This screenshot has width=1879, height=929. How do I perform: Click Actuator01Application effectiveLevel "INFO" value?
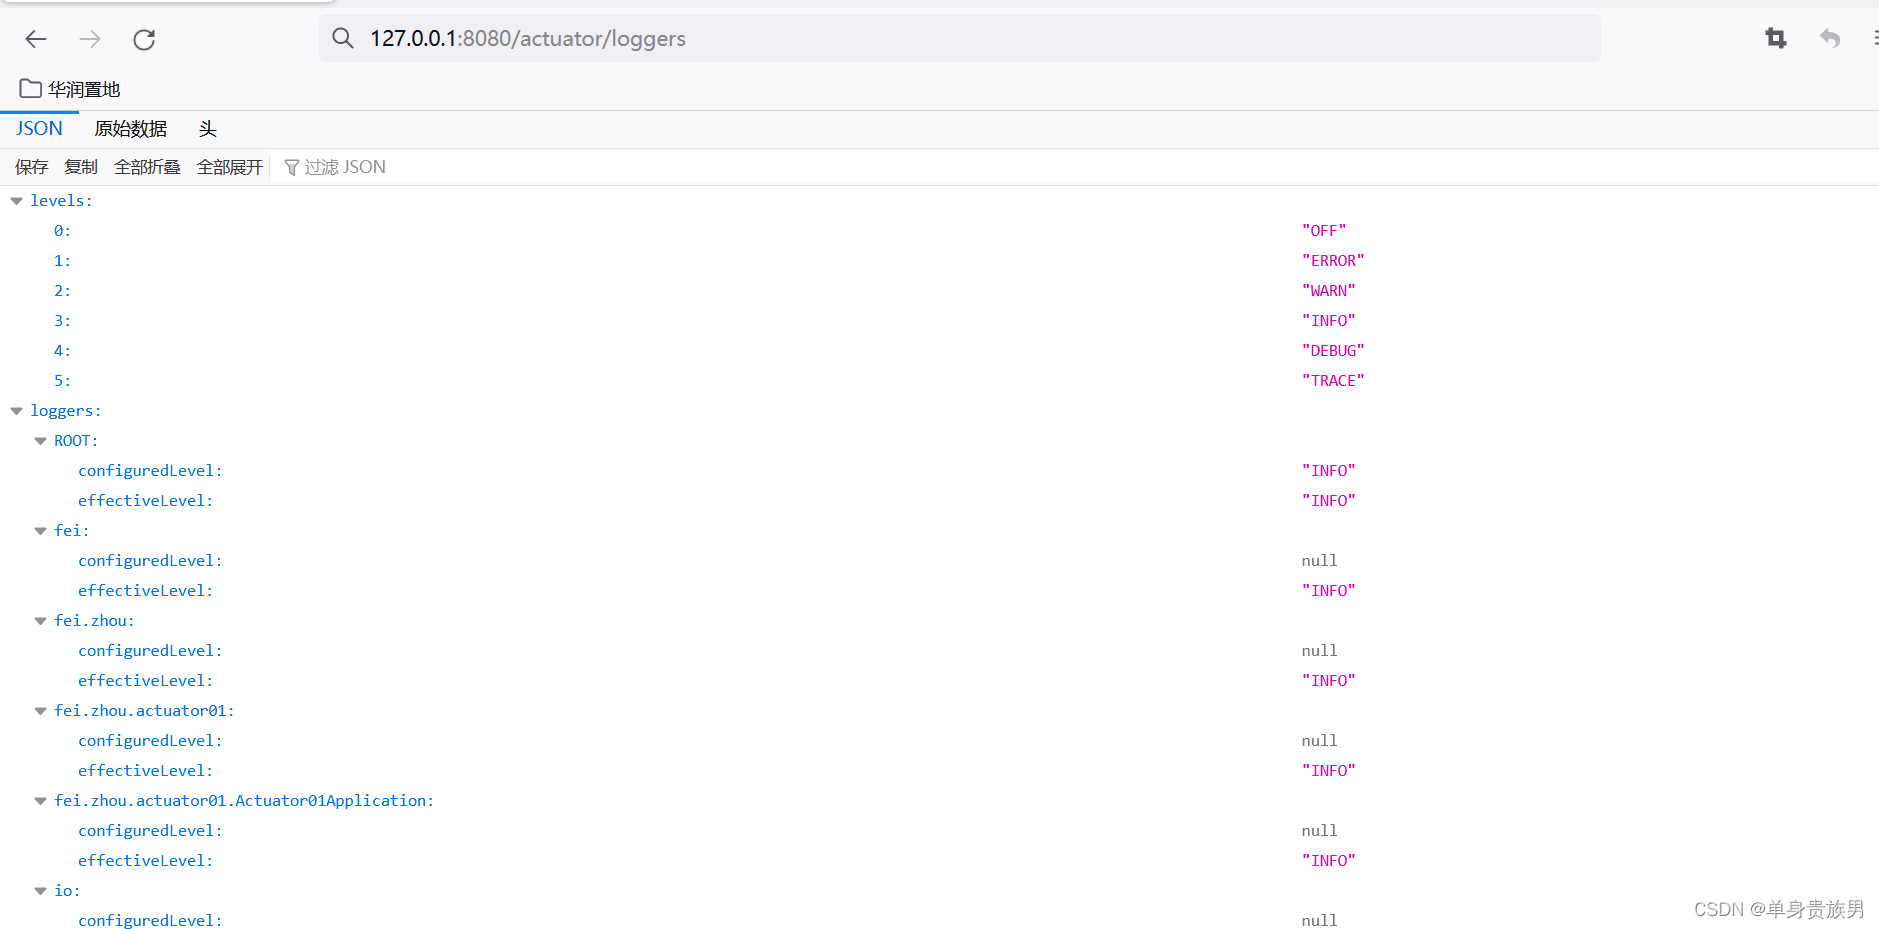(x=1328, y=861)
